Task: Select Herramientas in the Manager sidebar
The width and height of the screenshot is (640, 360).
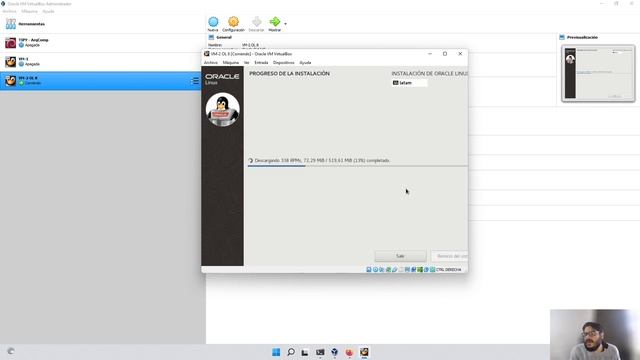Action: [x=102, y=24]
